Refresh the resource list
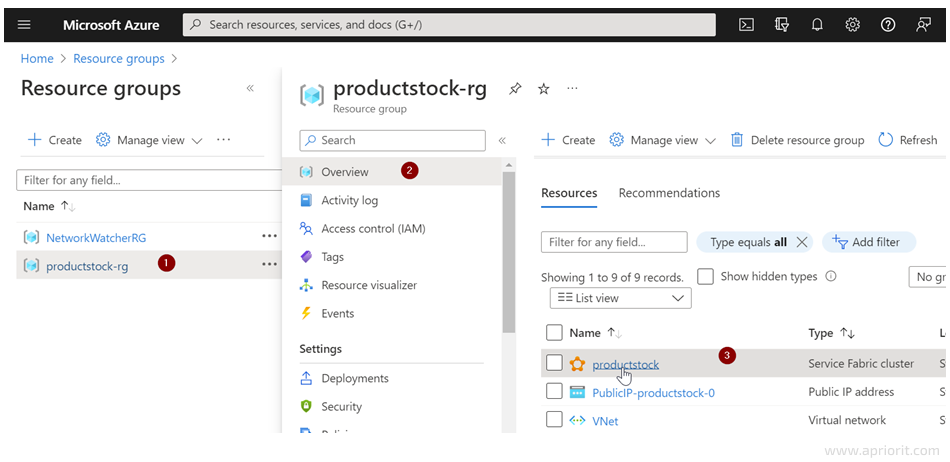The image size is (950, 462). pyautogui.click(x=908, y=140)
